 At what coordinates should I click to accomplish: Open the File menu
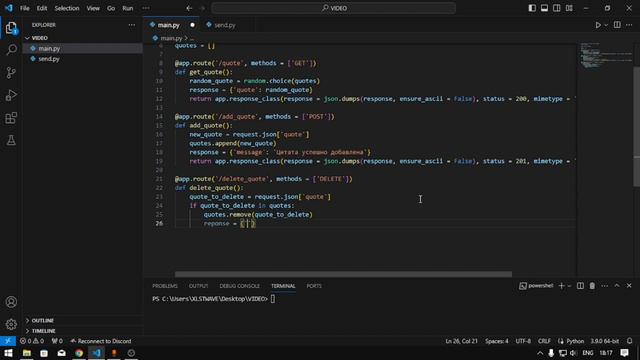tap(24, 8)
